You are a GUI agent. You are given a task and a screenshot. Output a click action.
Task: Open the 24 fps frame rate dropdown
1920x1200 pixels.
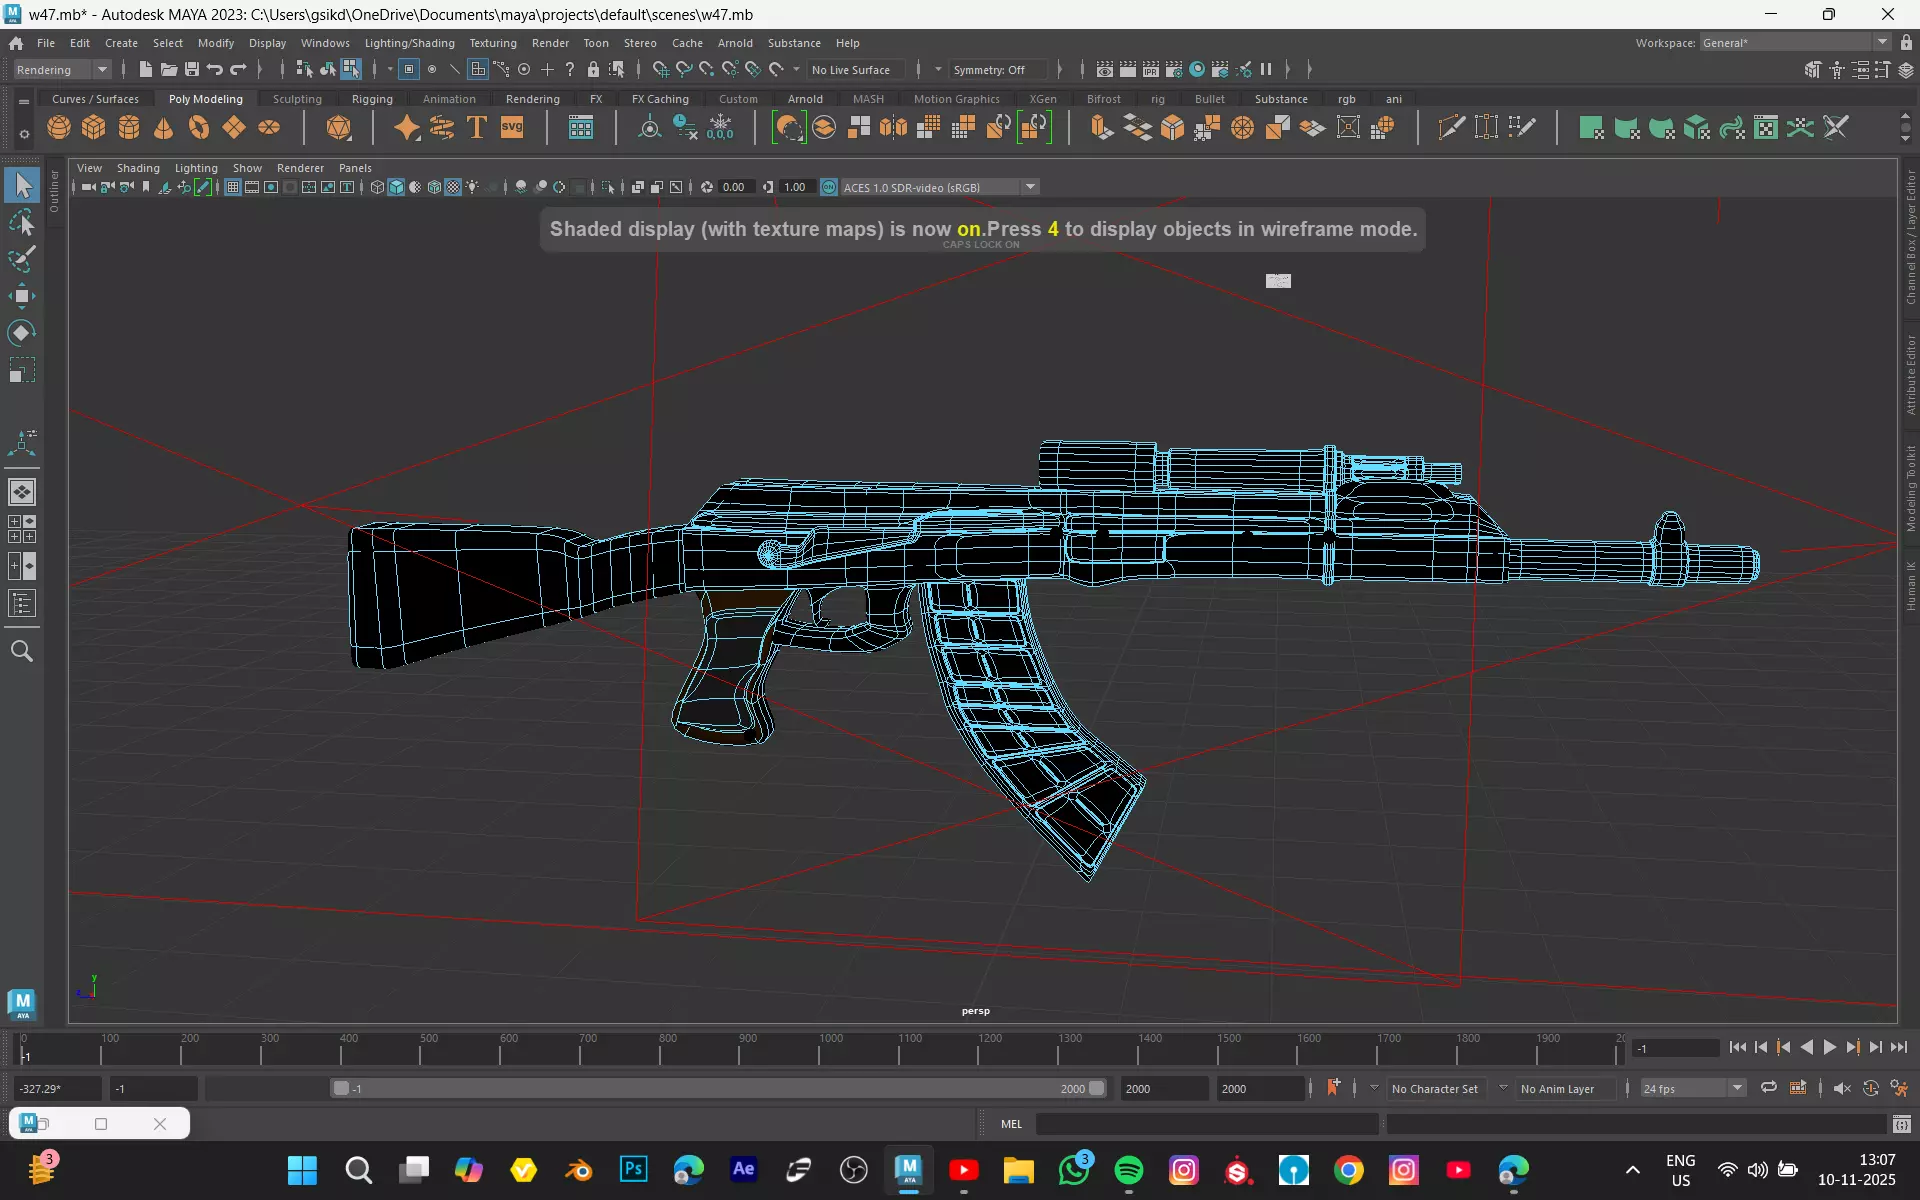pyautogui.click(x=1692, y=1088)
